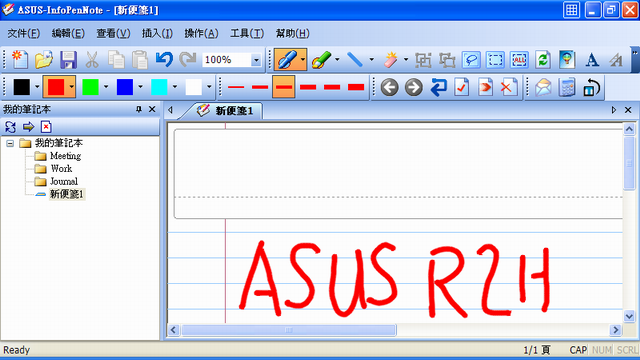Go to next page with right arrow
The height and width of the screenshot is (360, 640).
pyautogui.click(x=413, y=87)
